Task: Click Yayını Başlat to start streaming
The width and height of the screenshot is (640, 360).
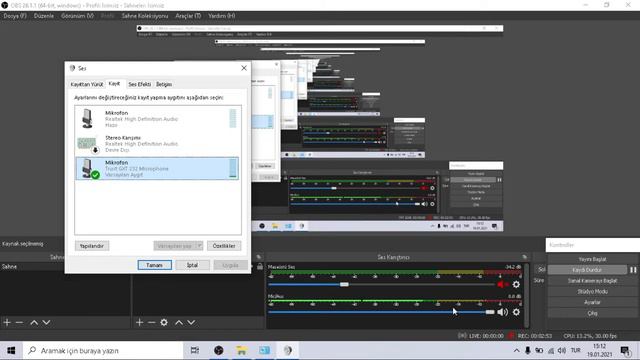Action: 592,259
